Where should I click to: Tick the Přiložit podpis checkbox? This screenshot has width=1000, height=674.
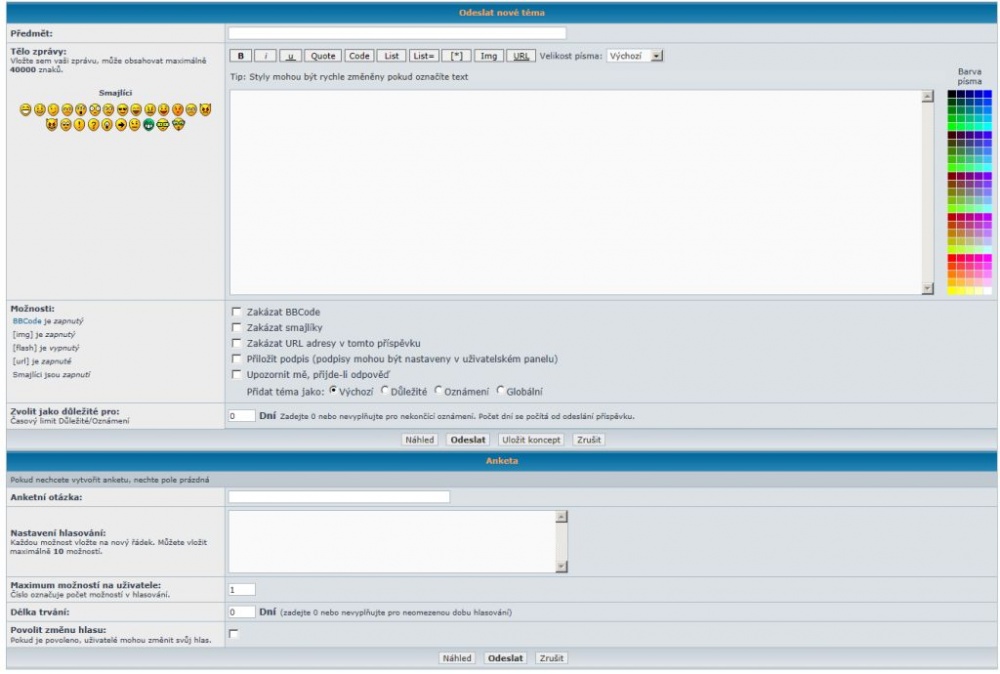237,358
